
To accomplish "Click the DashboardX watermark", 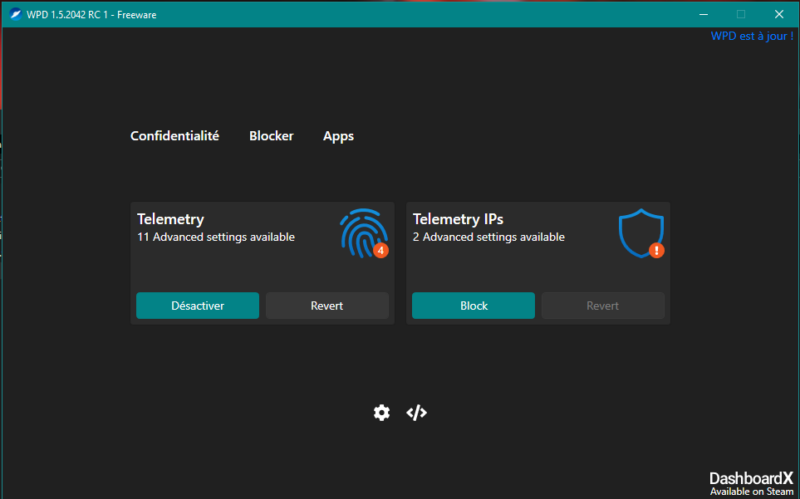I will [x=751, y=483].
